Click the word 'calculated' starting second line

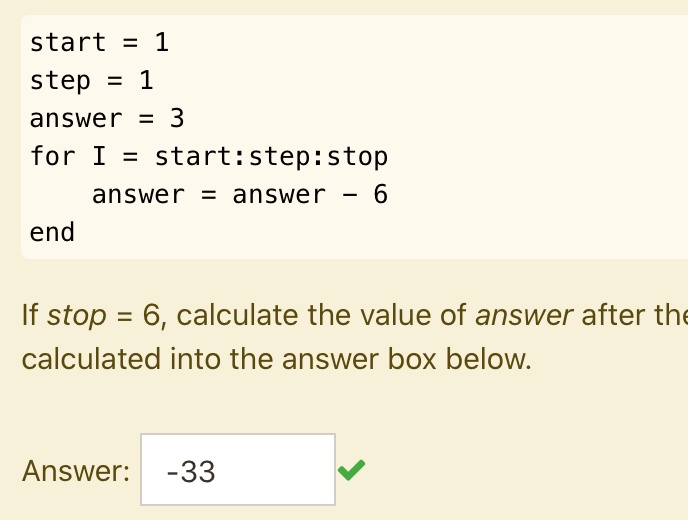coord(92,359)
